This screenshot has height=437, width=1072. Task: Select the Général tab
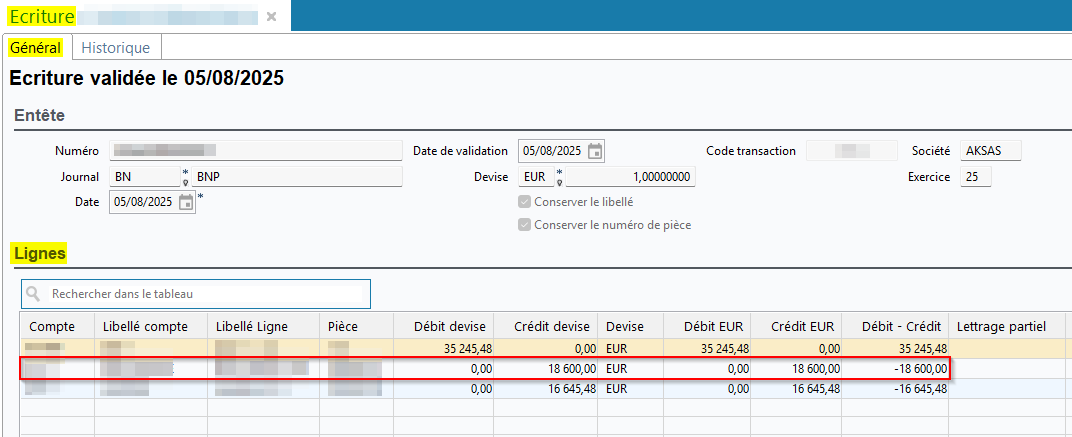(x=36, y=47)
